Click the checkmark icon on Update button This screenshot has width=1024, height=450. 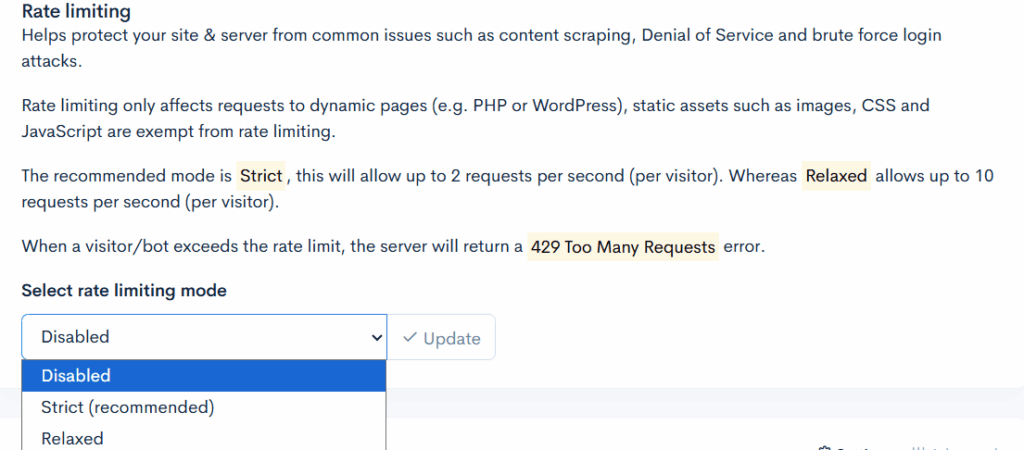coord(409,338)
